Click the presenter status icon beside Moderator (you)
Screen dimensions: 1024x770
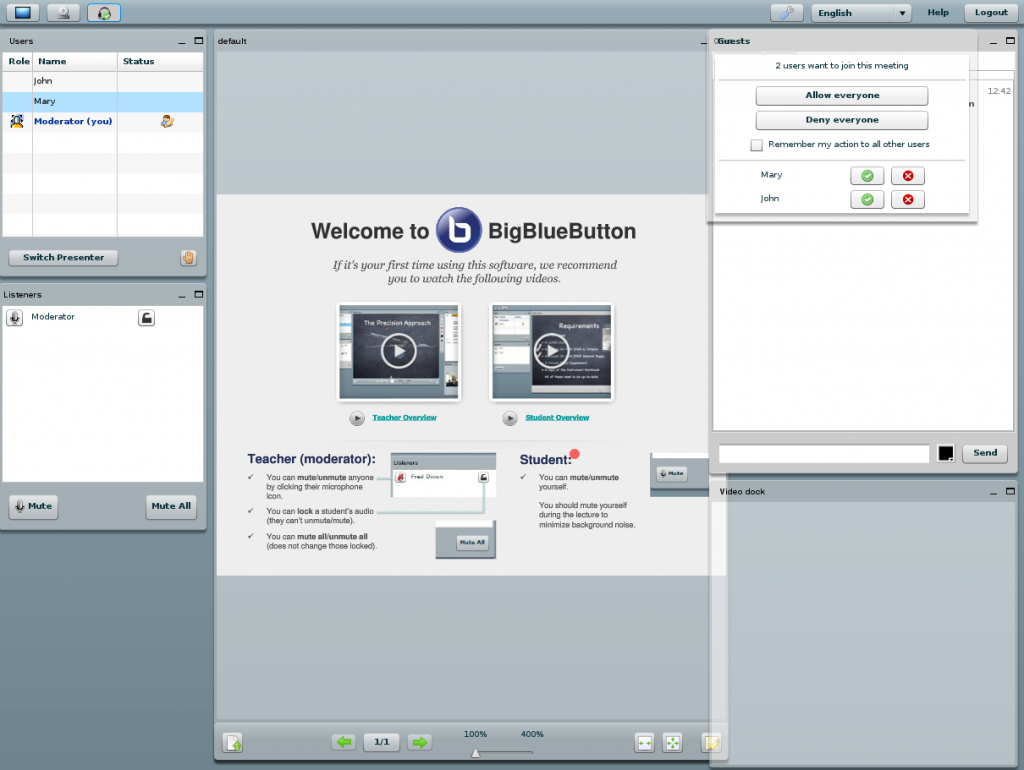coord(167,121)
